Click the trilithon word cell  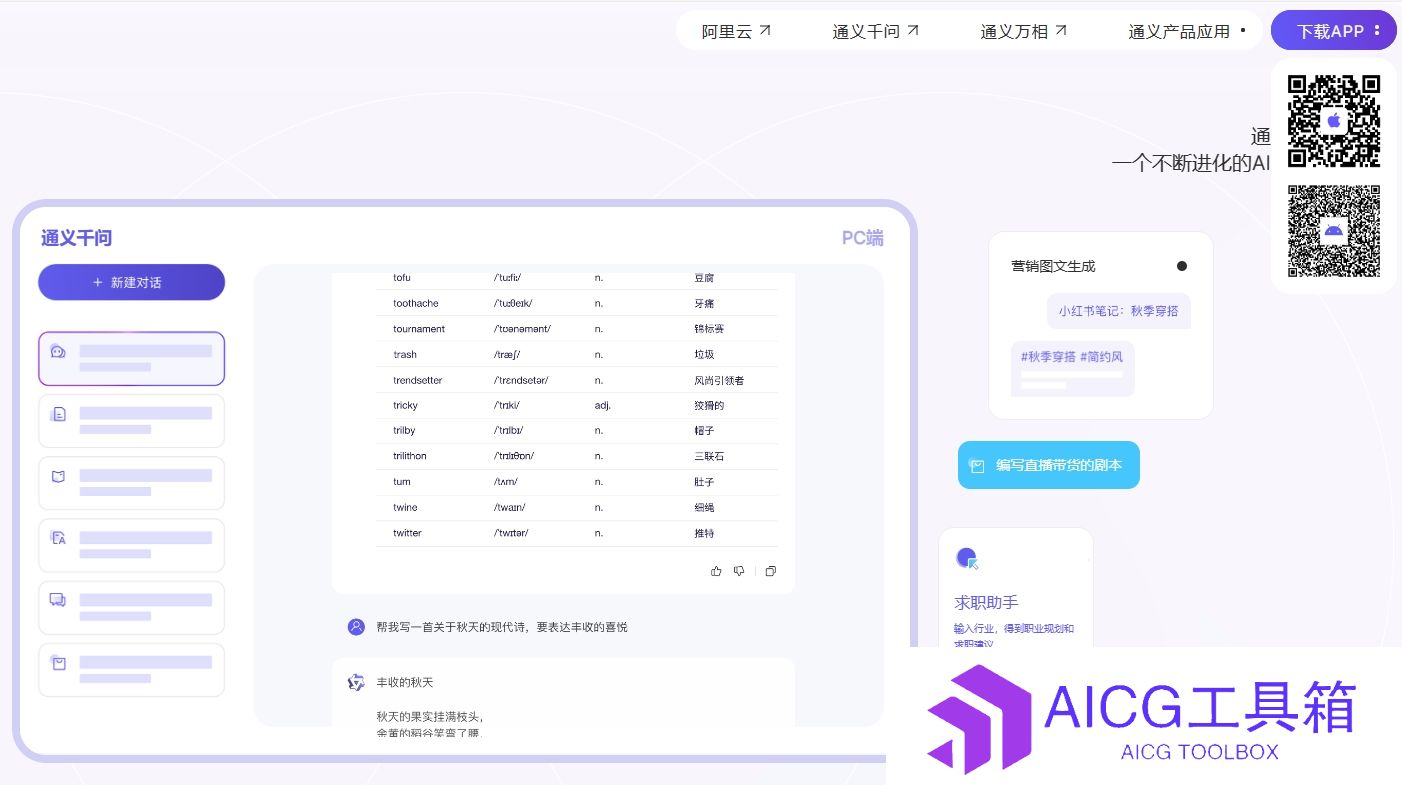(410, 455)
